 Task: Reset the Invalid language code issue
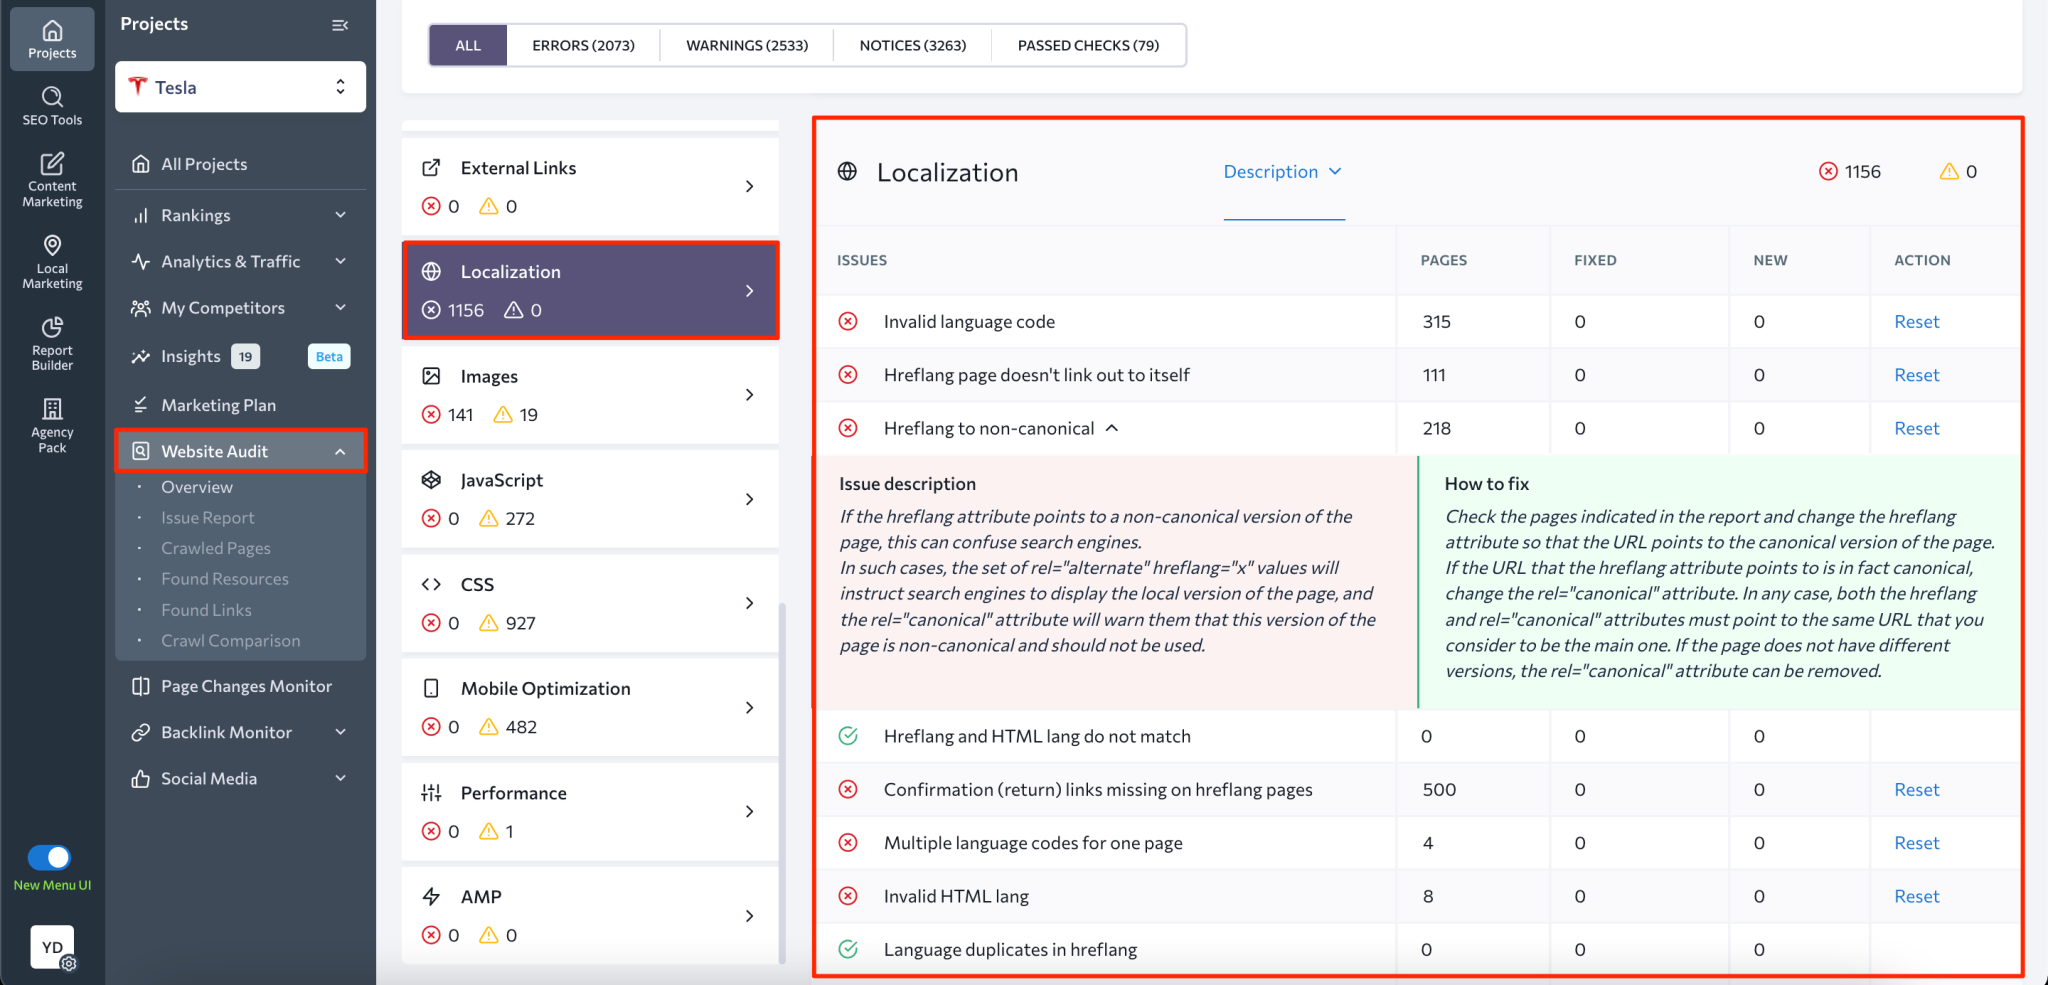(x=1915, y=321)
